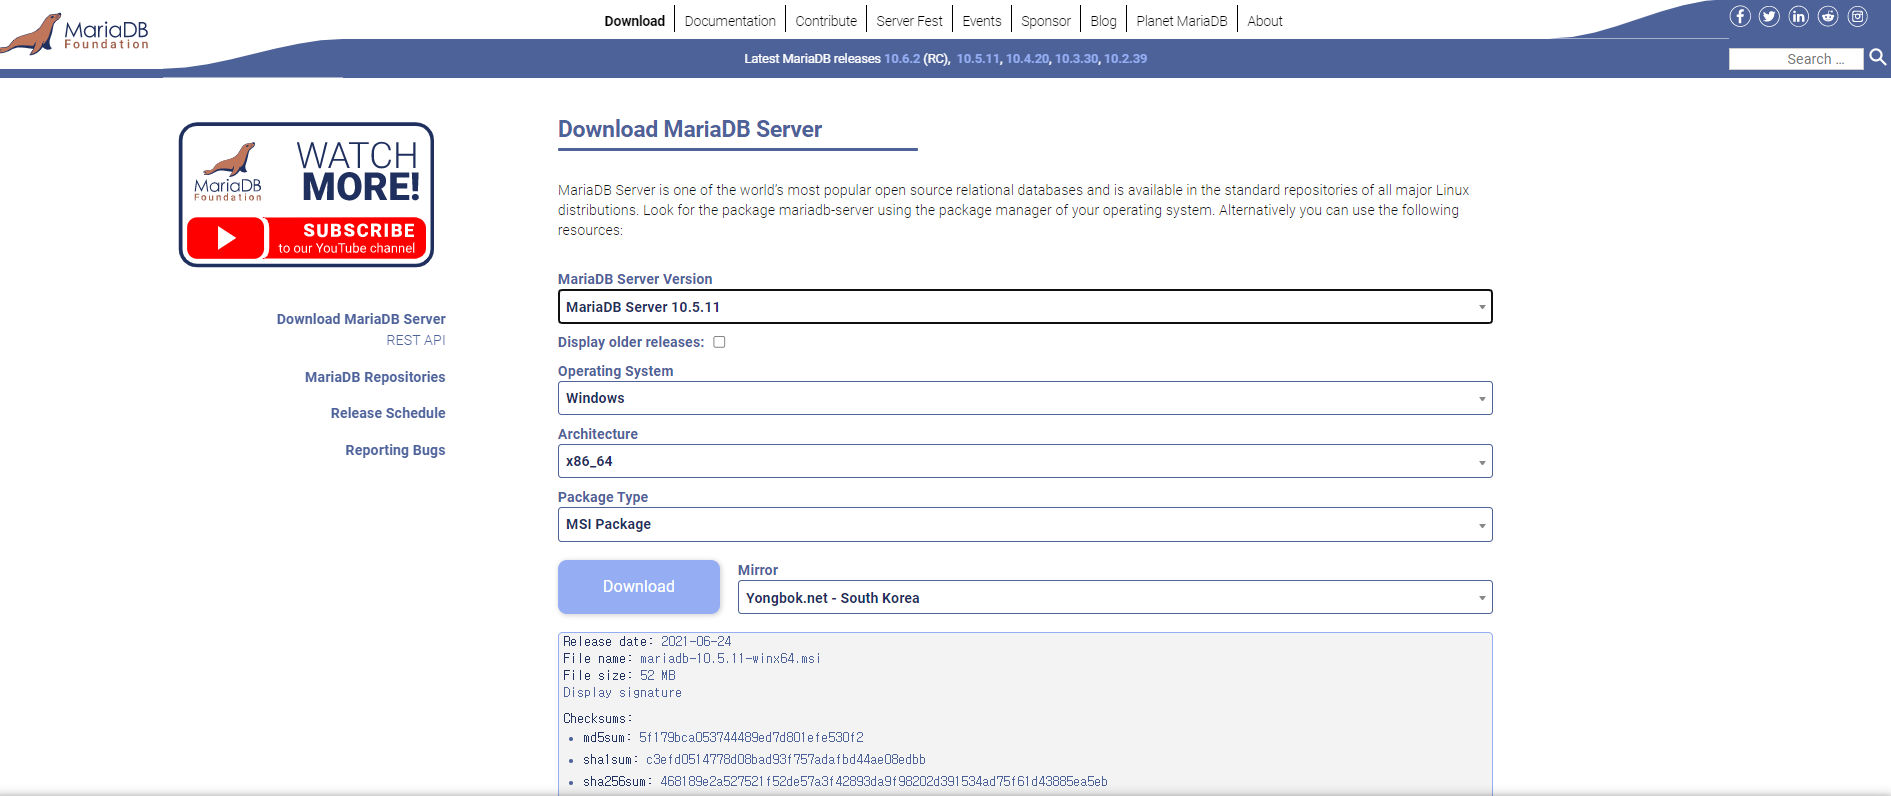Click the sha256sum checksum value
1891x796 pixels.
coord(884,782)
